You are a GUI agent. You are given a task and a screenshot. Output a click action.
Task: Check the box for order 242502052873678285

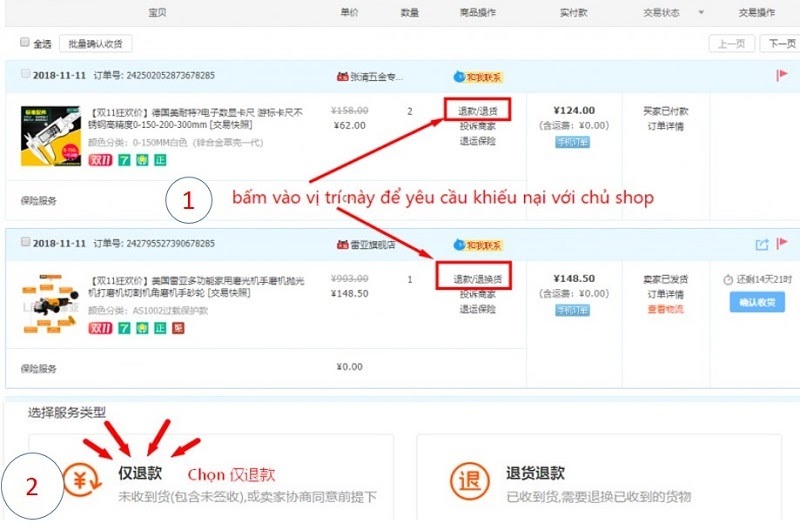point(24,76)
